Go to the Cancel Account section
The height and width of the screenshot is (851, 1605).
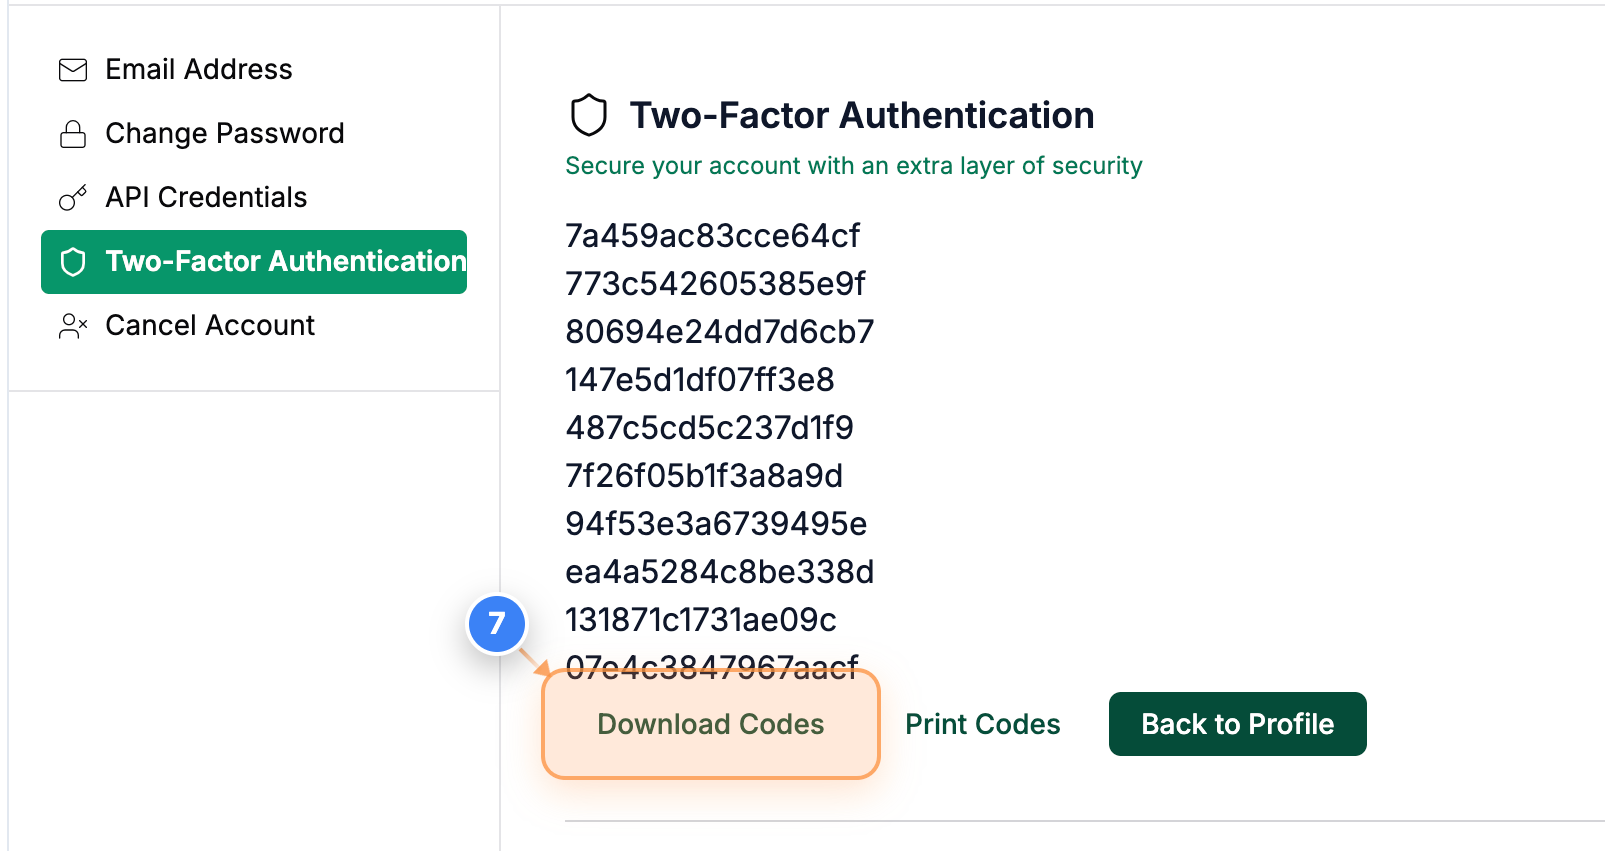tap(209, 325)
